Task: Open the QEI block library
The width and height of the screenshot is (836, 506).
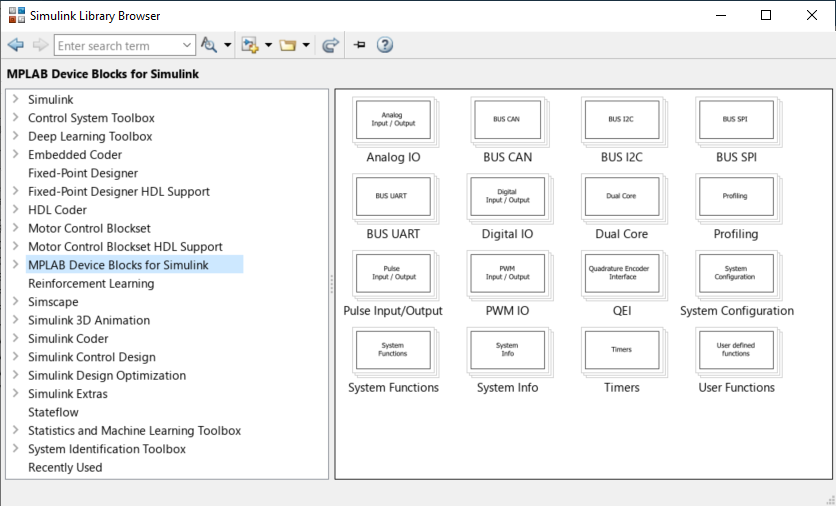Action: point(622,273)
